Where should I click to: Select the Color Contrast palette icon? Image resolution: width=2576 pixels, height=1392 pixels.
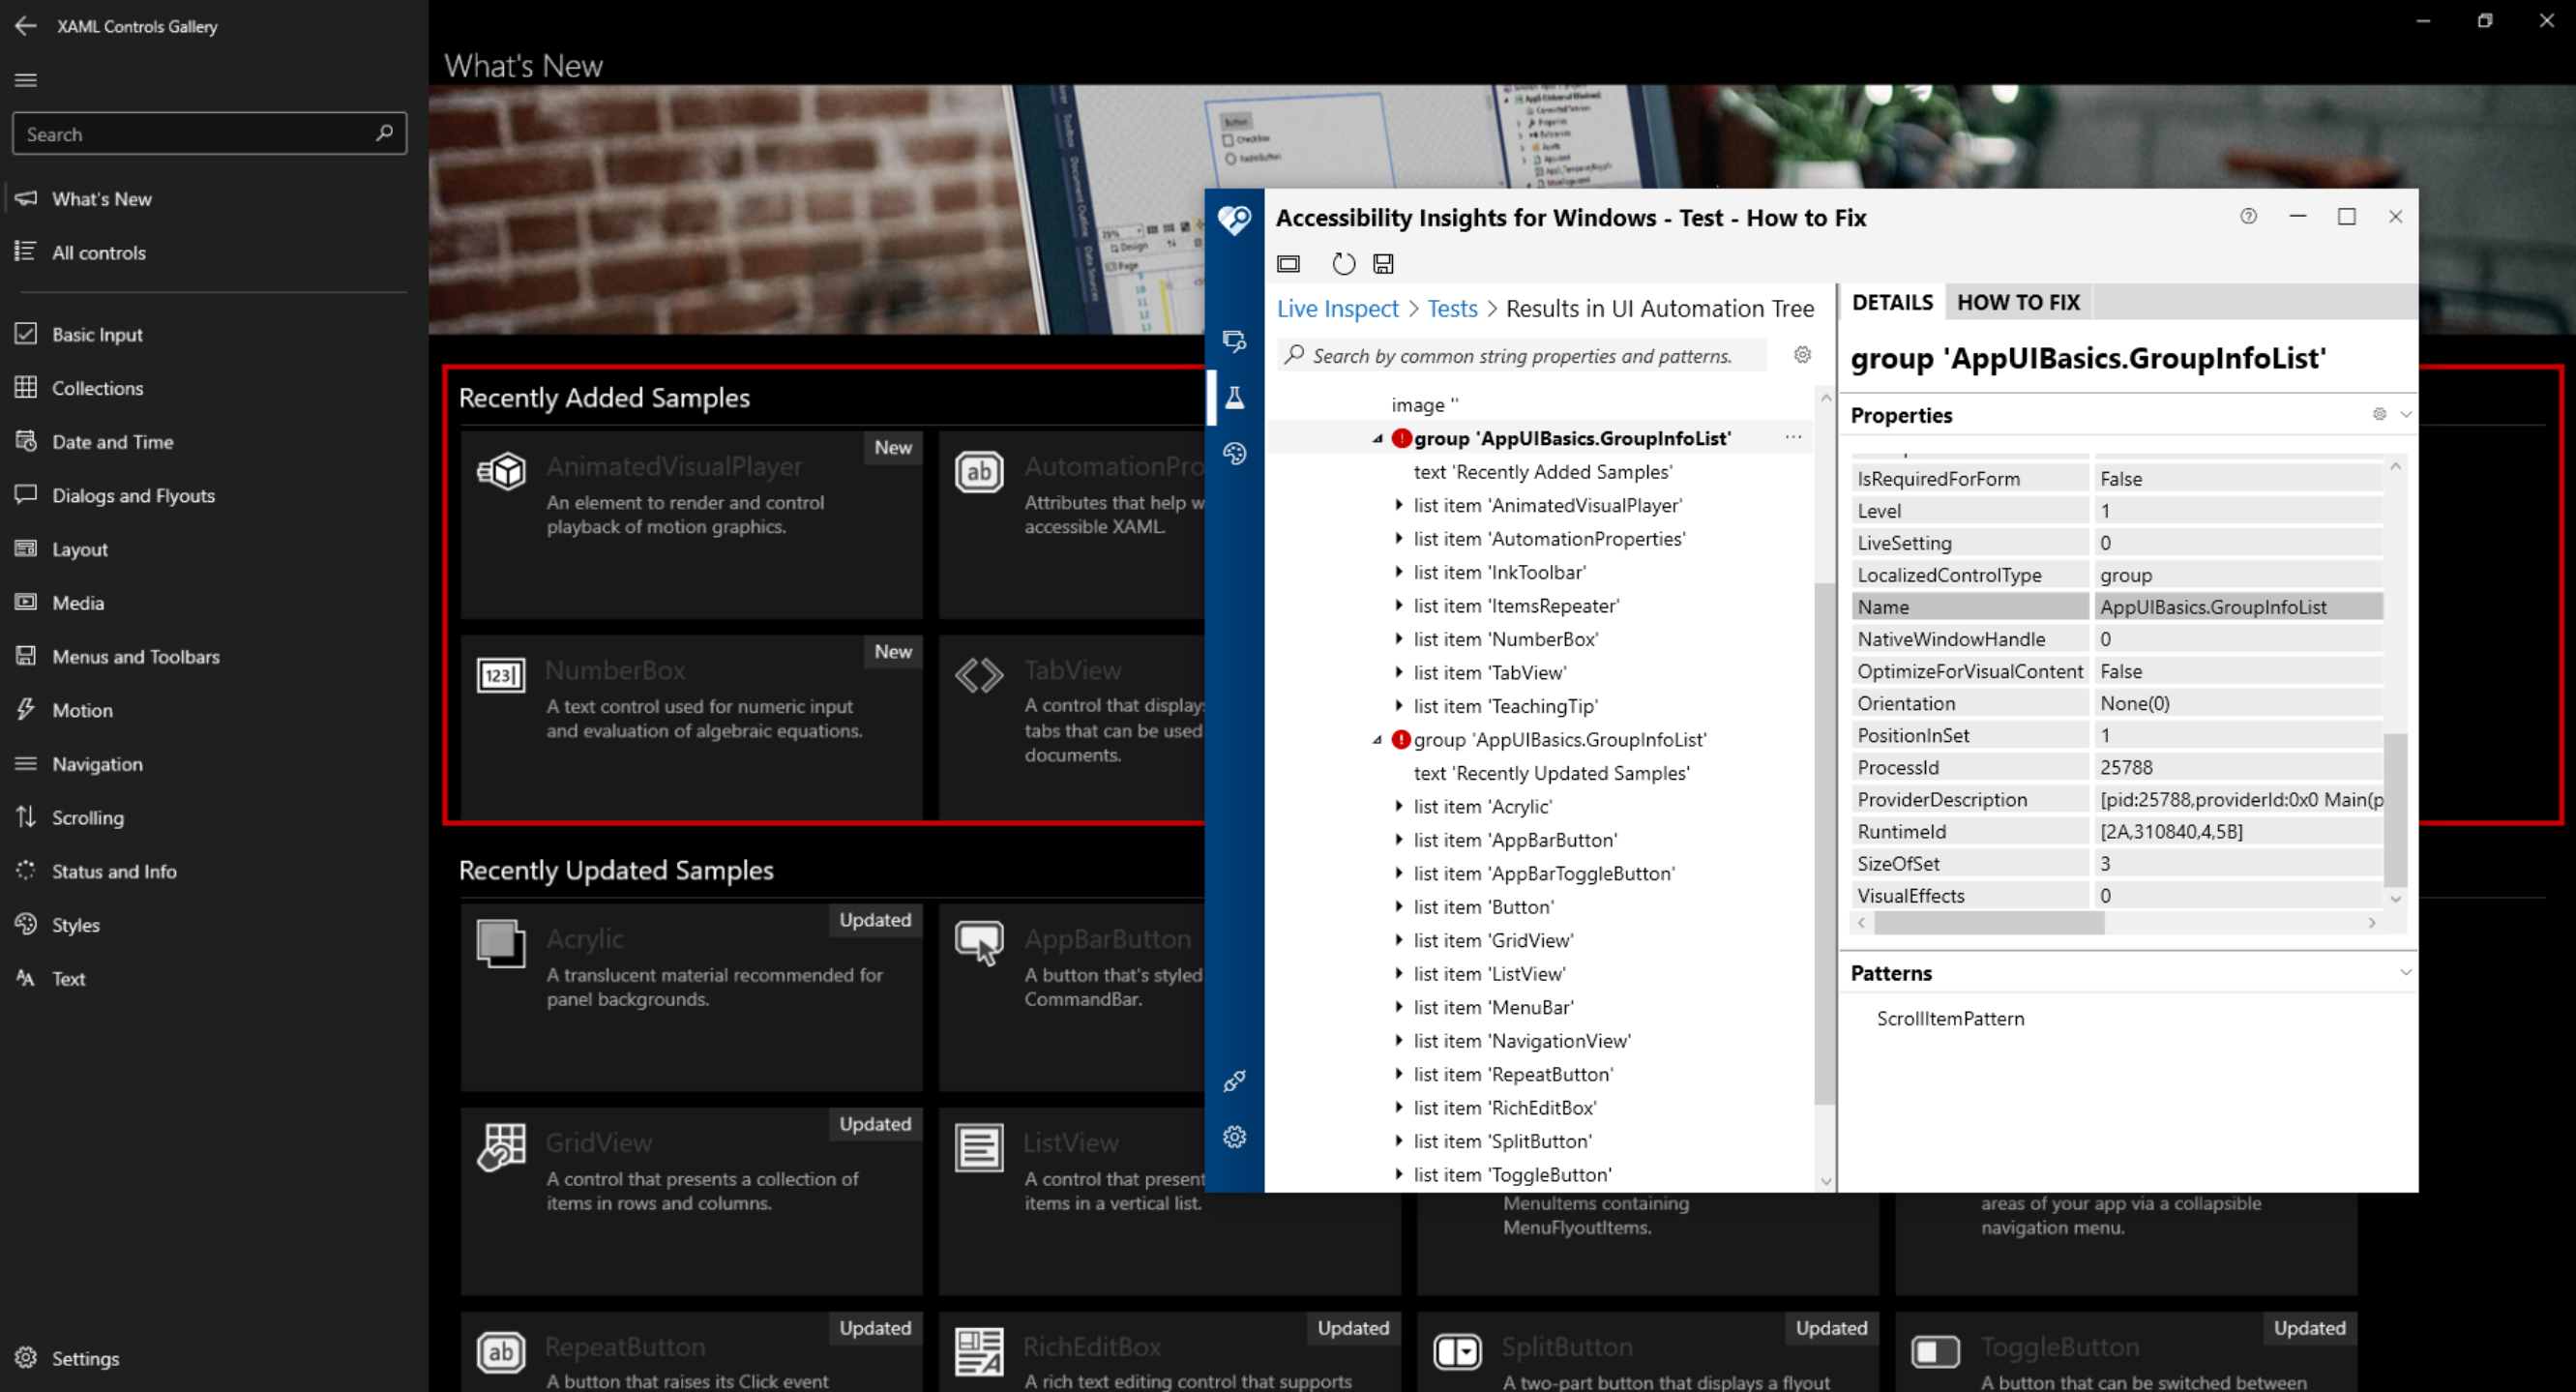click(1236, 453)
